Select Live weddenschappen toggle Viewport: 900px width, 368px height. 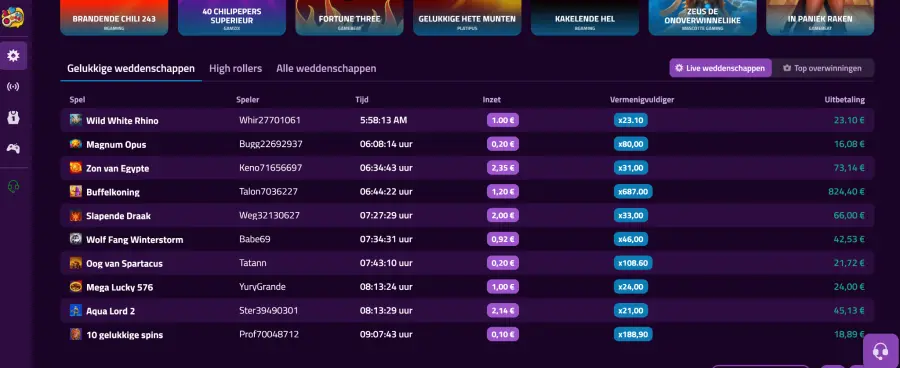pyautogui.click(x=720, y=68)
